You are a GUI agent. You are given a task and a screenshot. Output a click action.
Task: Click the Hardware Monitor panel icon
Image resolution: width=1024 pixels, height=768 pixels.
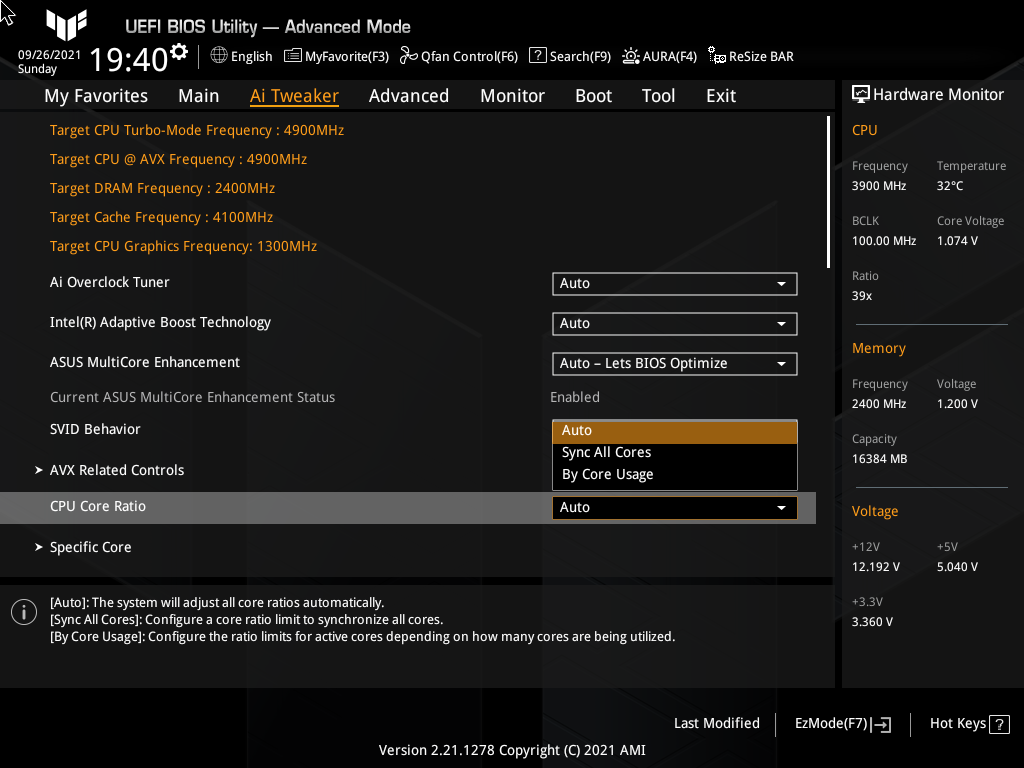(x=862, y=93)
